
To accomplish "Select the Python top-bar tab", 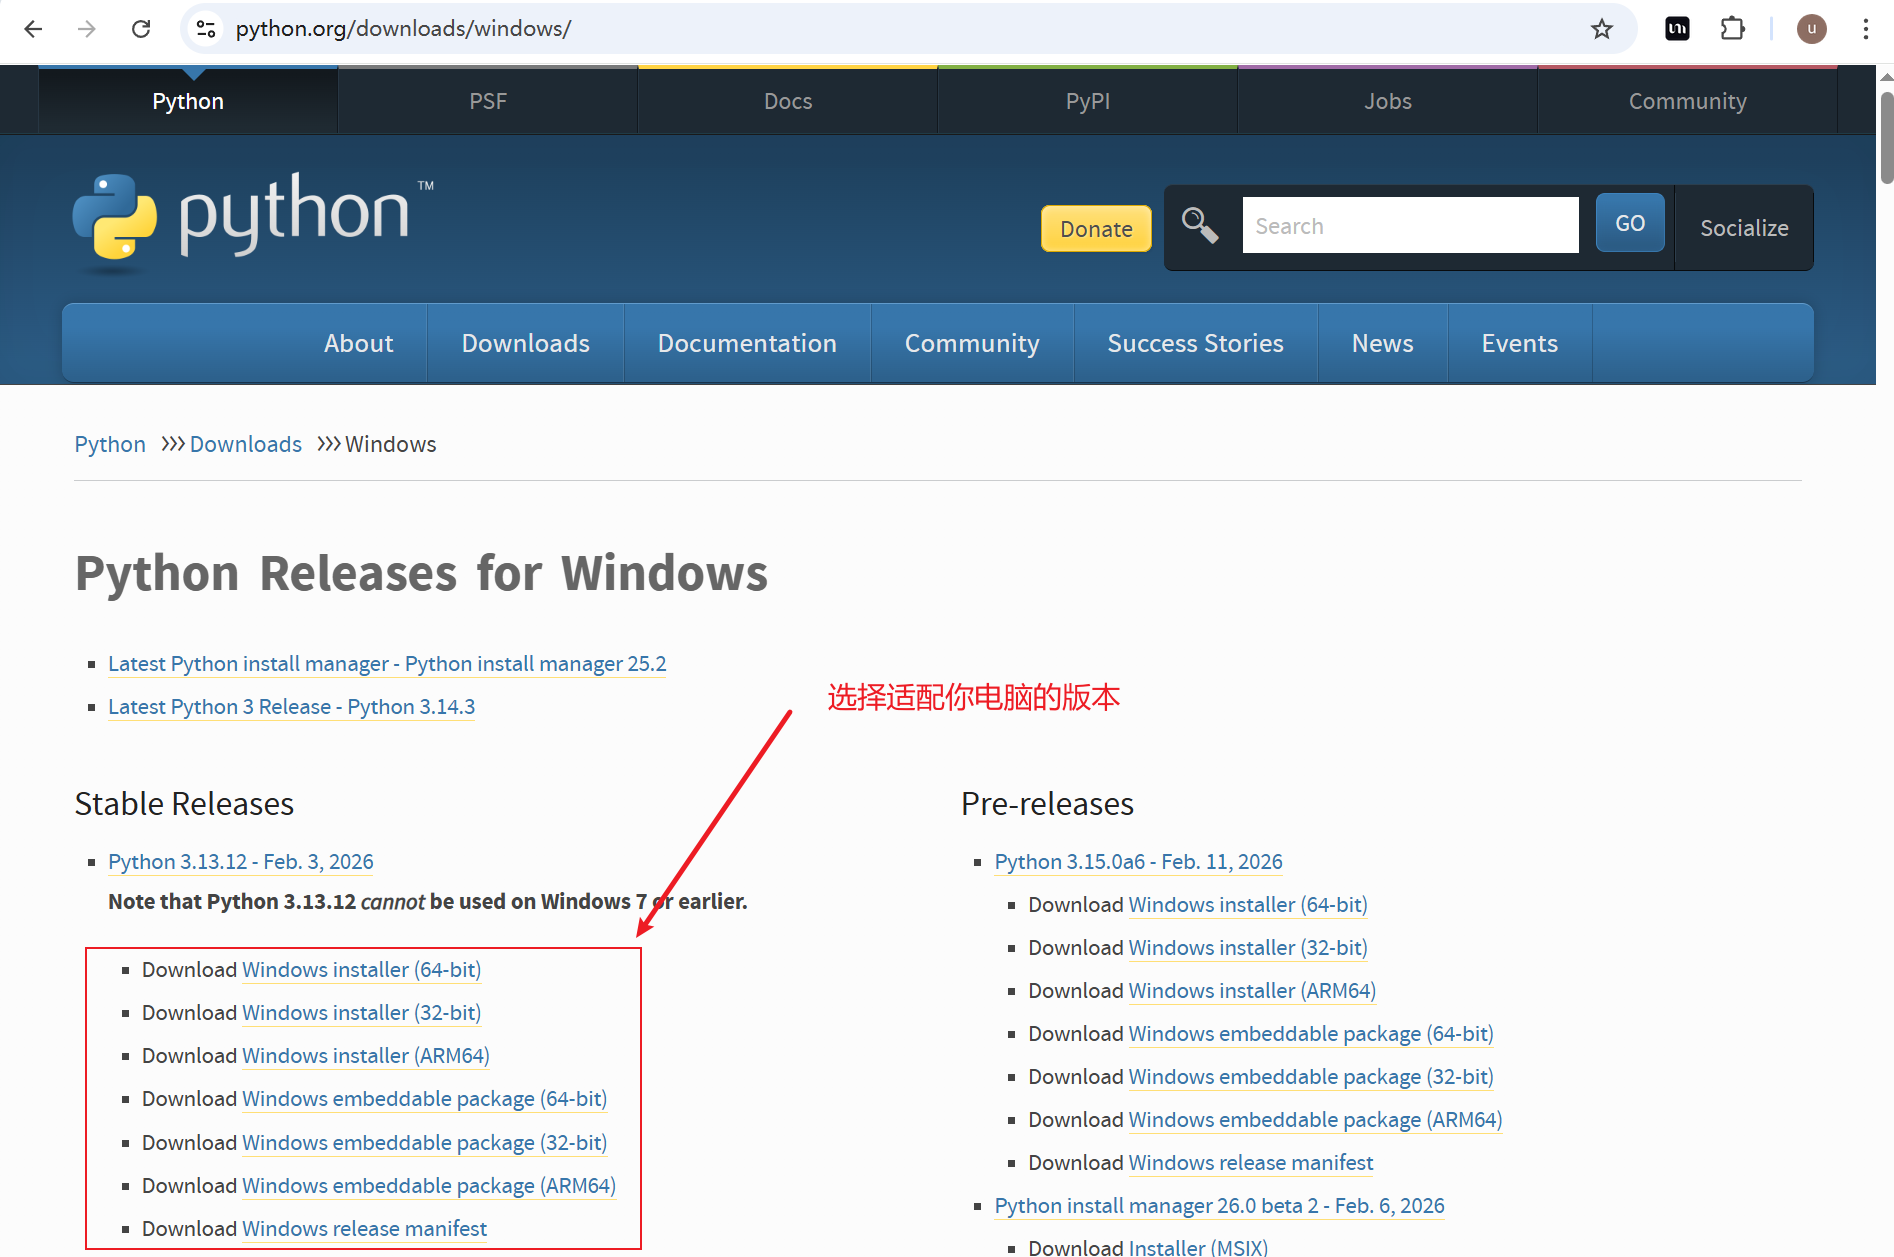I will point(188,101).
